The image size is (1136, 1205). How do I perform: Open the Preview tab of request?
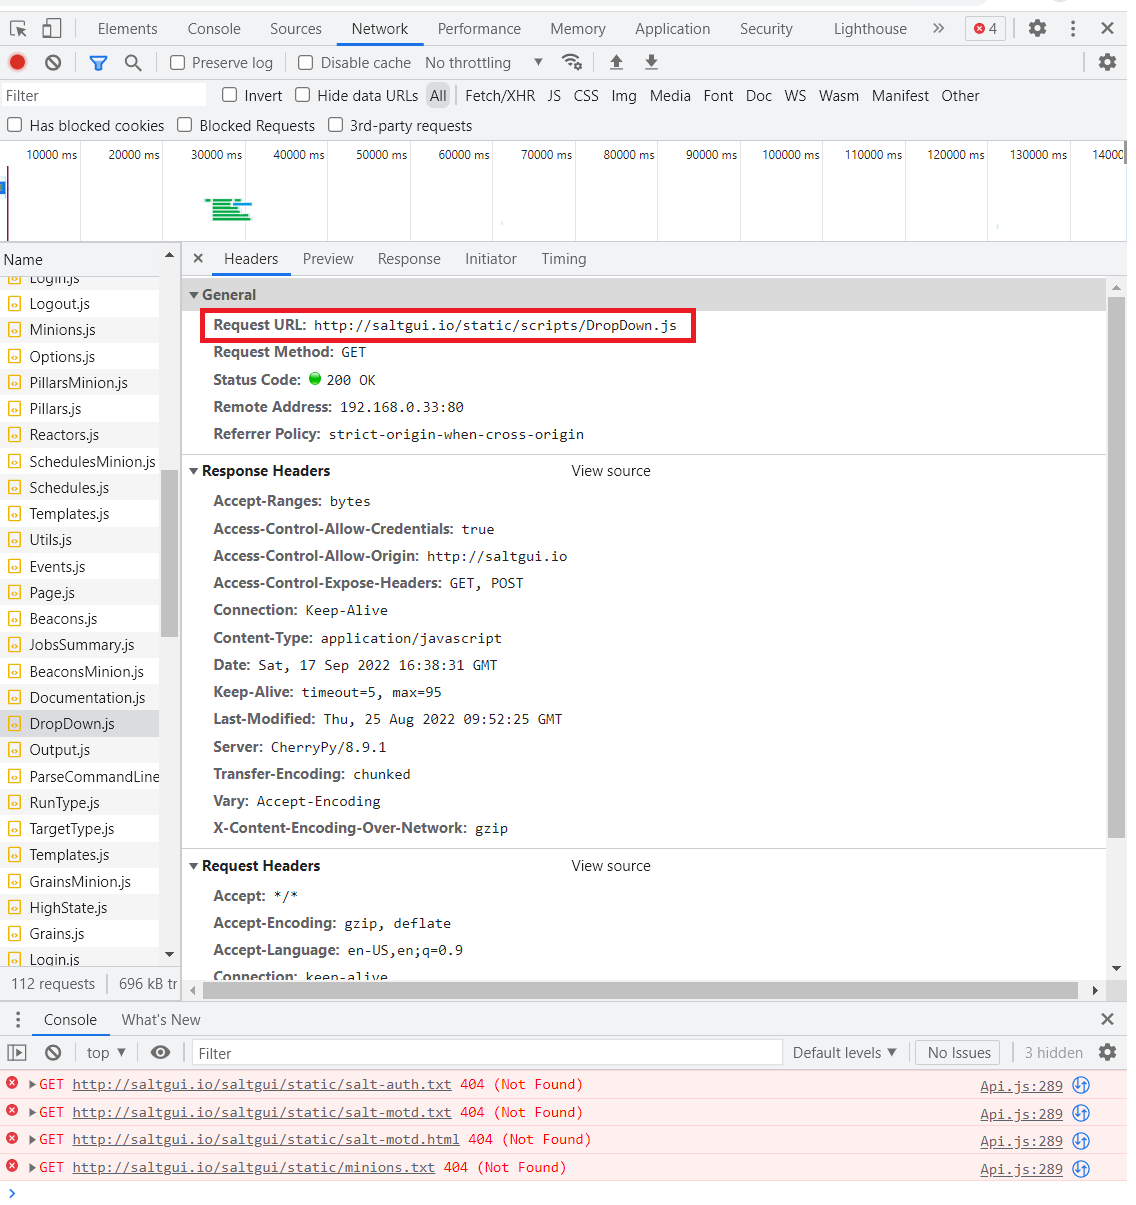pyautogui.click(x=328, y=258)
